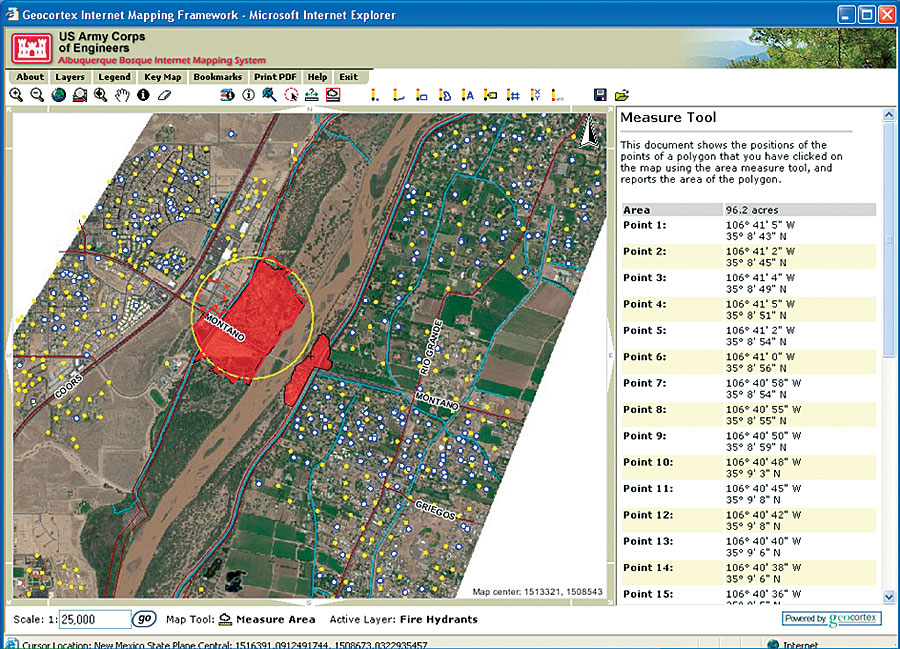Viewport: 900px width, 649px height.
Task: Click the scale input field
Action: point(95,619)
